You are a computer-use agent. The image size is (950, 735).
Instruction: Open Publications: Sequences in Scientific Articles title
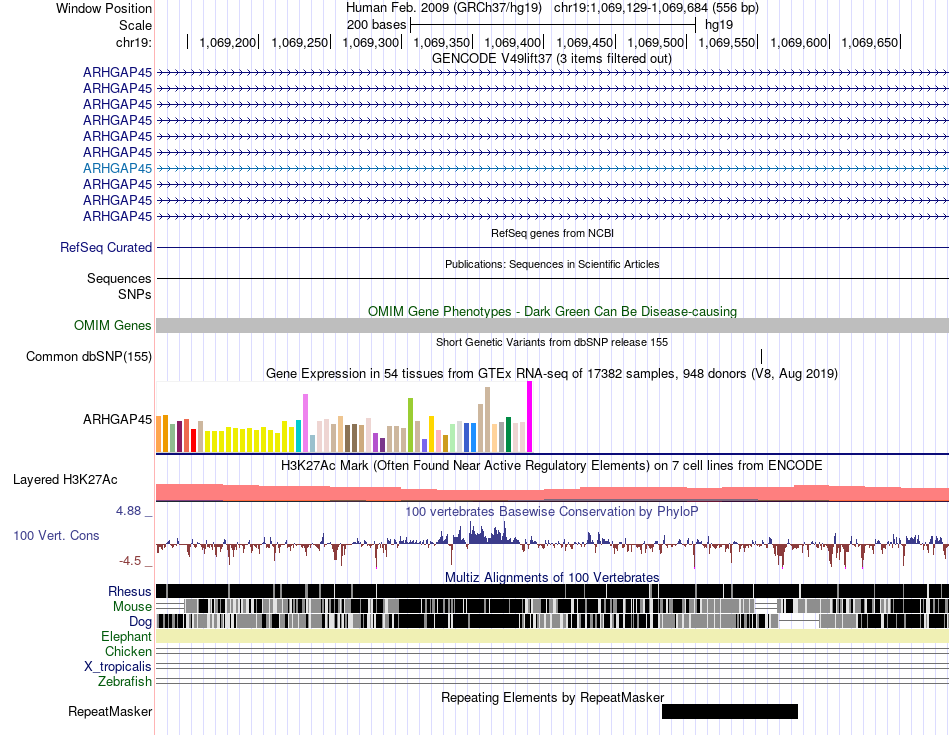click(x=552, y=264)
